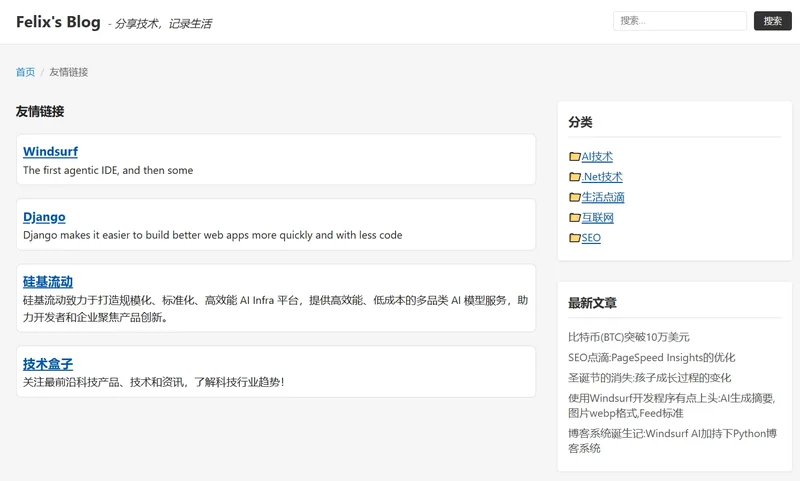Click the 最新文章 sidebar heading
Screen dimensions: 800x481
pyautogui.click(x=592, y=303)
